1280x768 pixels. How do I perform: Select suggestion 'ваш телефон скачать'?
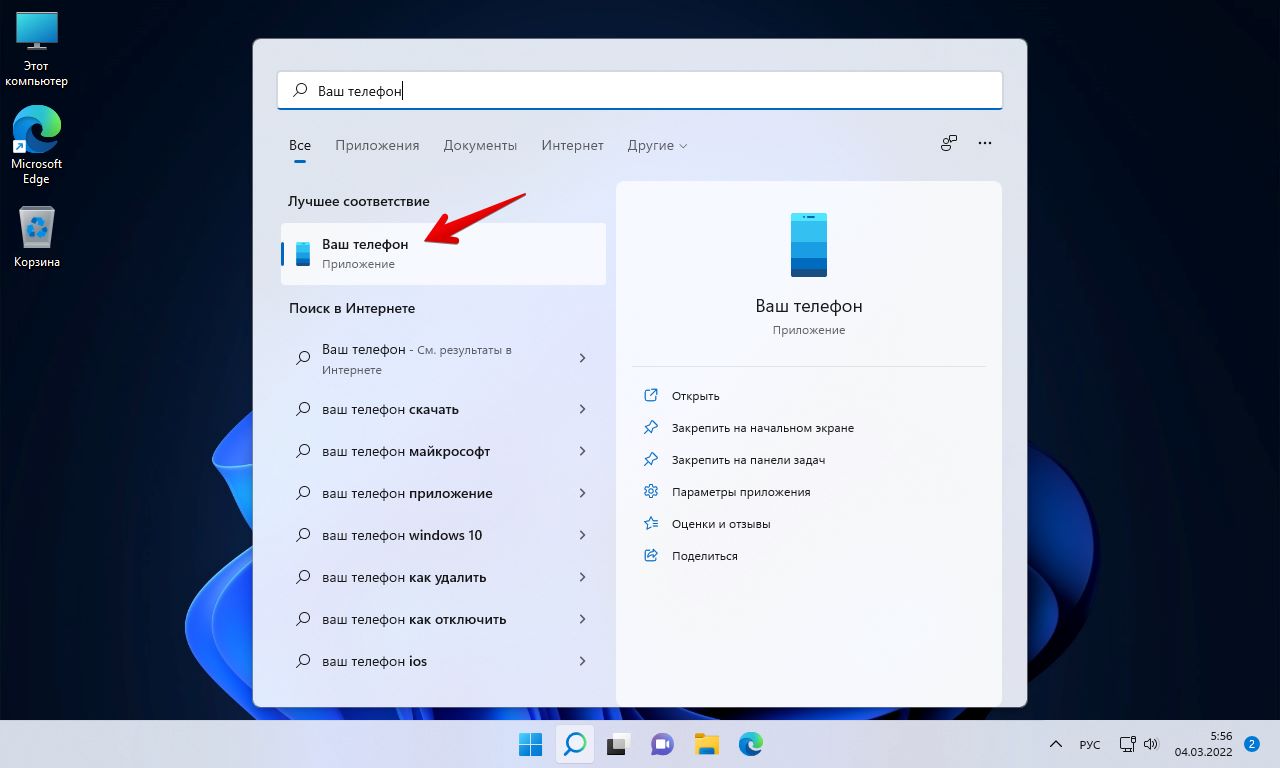coord(443,409)
